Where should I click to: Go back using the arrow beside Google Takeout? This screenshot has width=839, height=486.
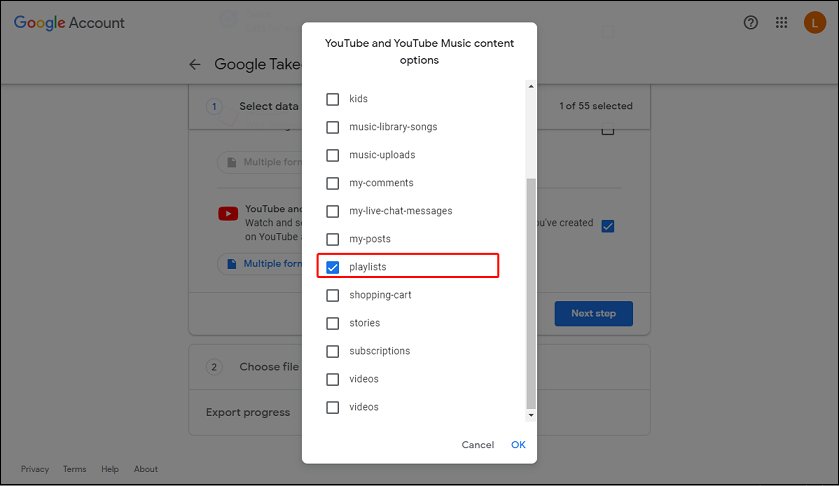195,65
